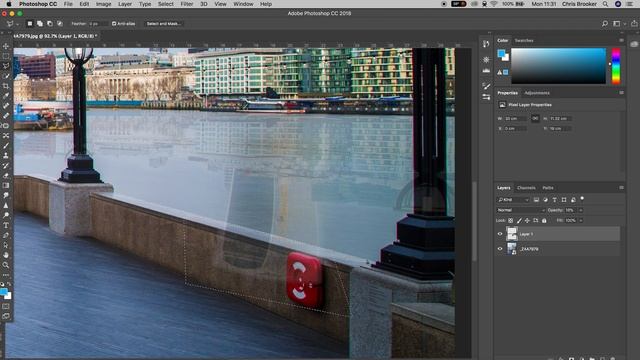Select the Layer 1 row
Screen dimensions: 640x360
pyautogui.click(x=558, y=234)
